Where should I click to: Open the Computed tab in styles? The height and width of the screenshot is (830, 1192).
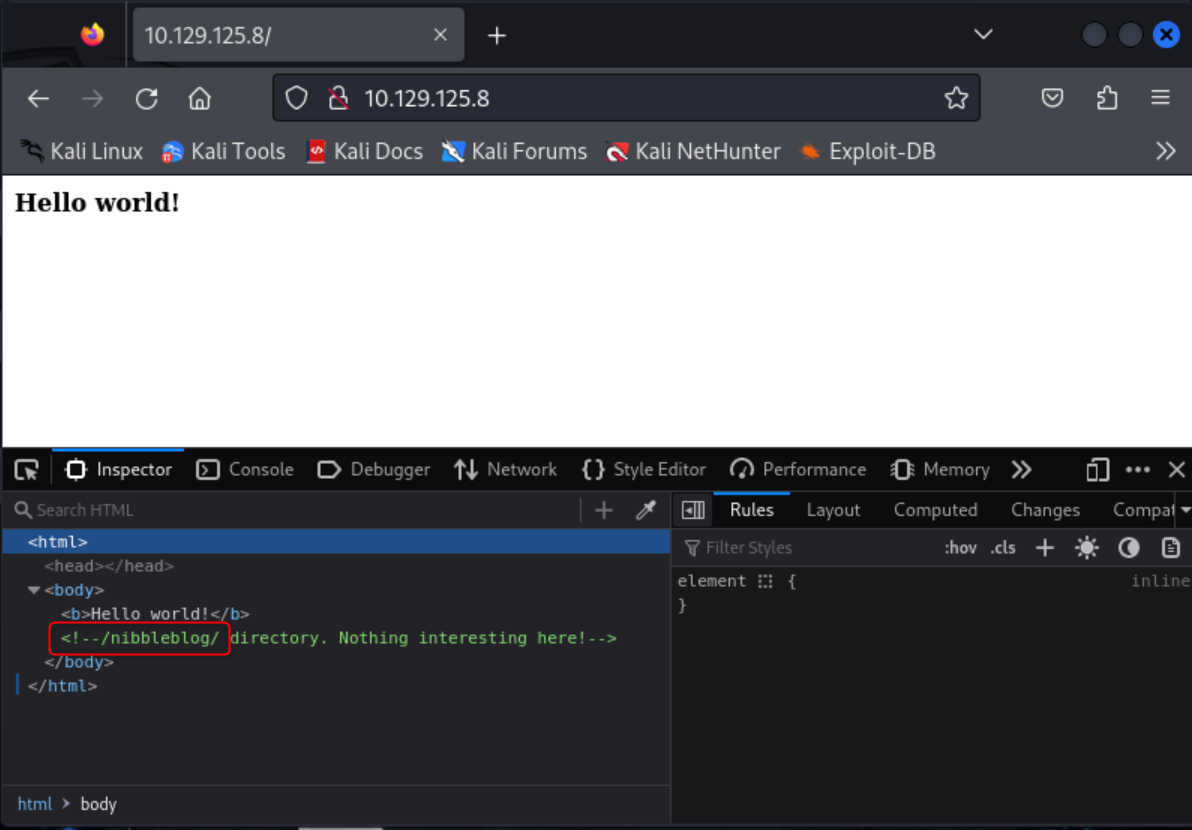click(x=935, y=510)
